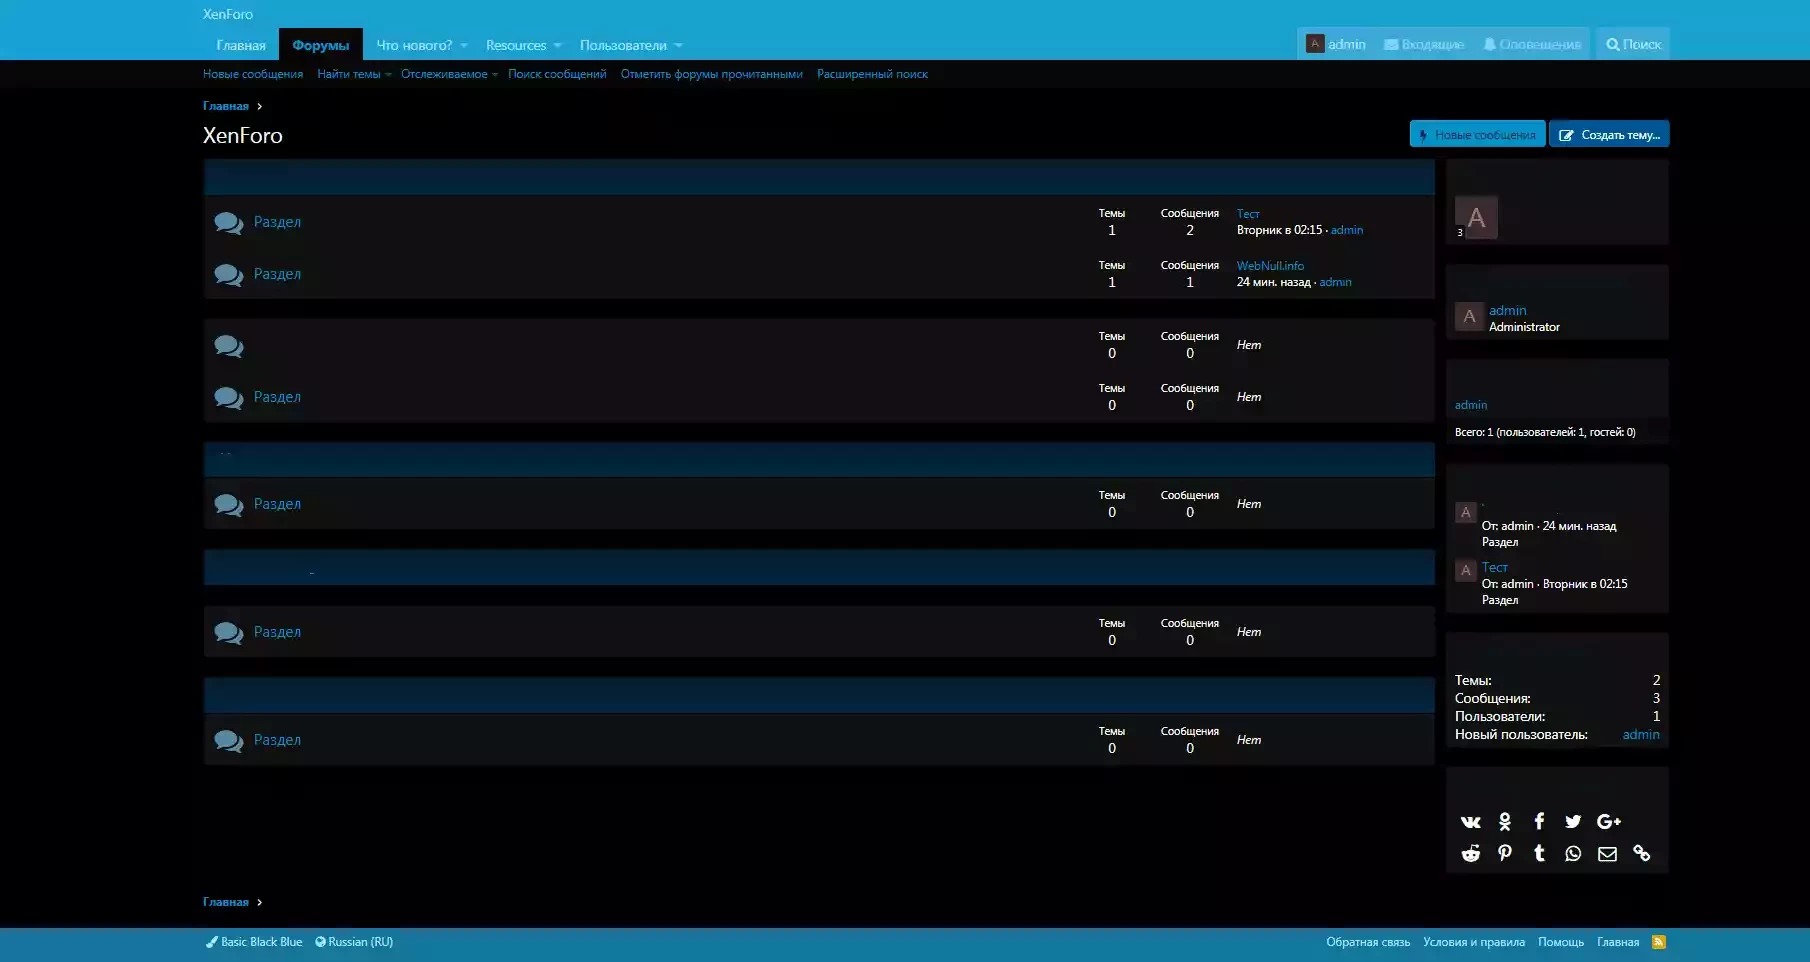Share via the Odnoklassniki icon
This screenshot has width=1810, height=962.
[1505, 822]
